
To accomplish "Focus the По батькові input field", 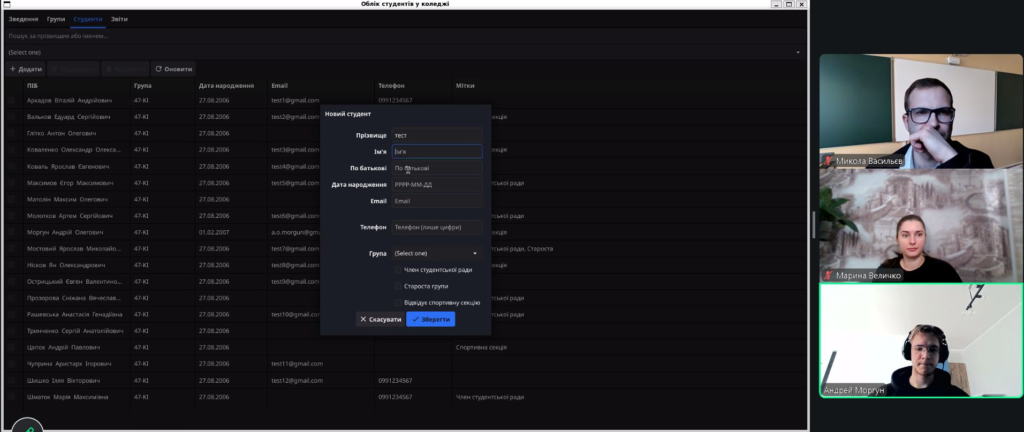I will point(436,168).
